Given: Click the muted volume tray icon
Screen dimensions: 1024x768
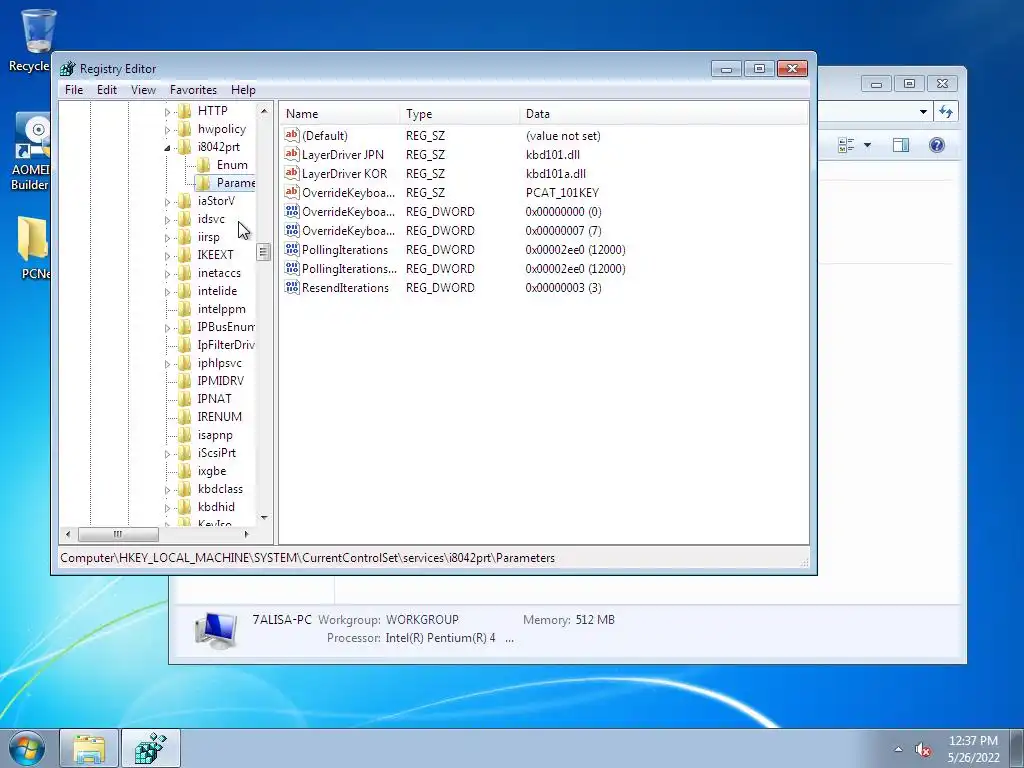Looking at the screenshot, I should coord(923,750).
